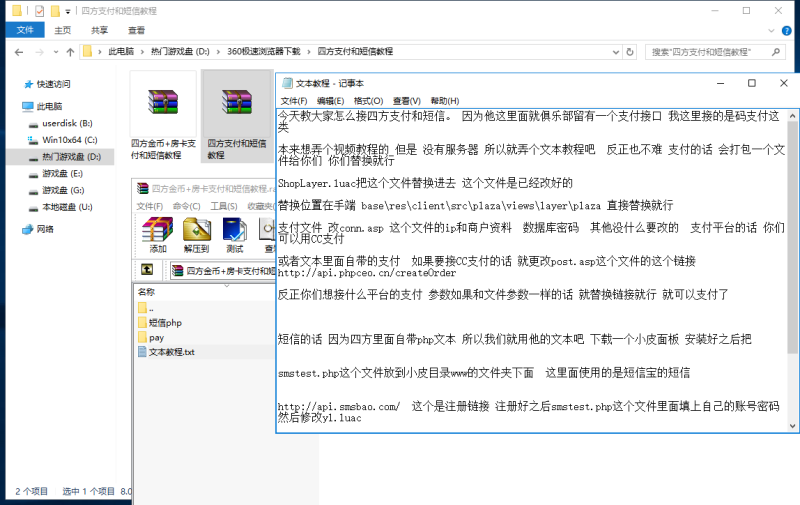Screen dimensions: 800x505
Task: Expand the Explorer ribbon chevron
Action: point(771,31)
